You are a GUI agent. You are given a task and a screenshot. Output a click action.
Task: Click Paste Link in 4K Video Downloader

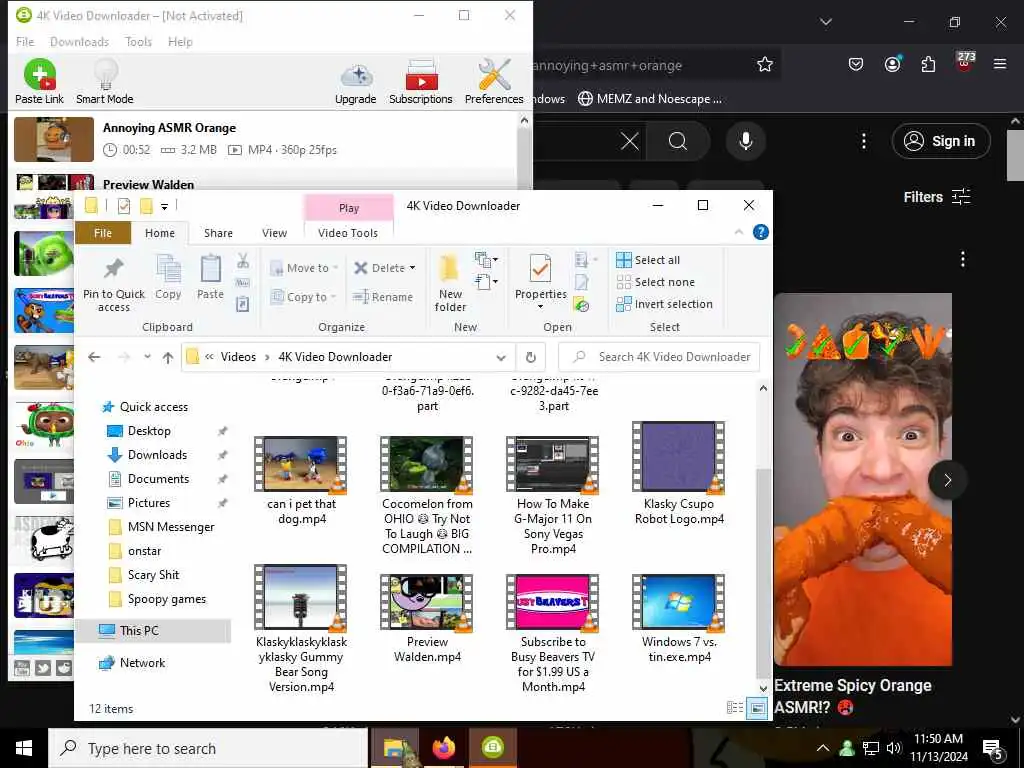pos(39,82)
